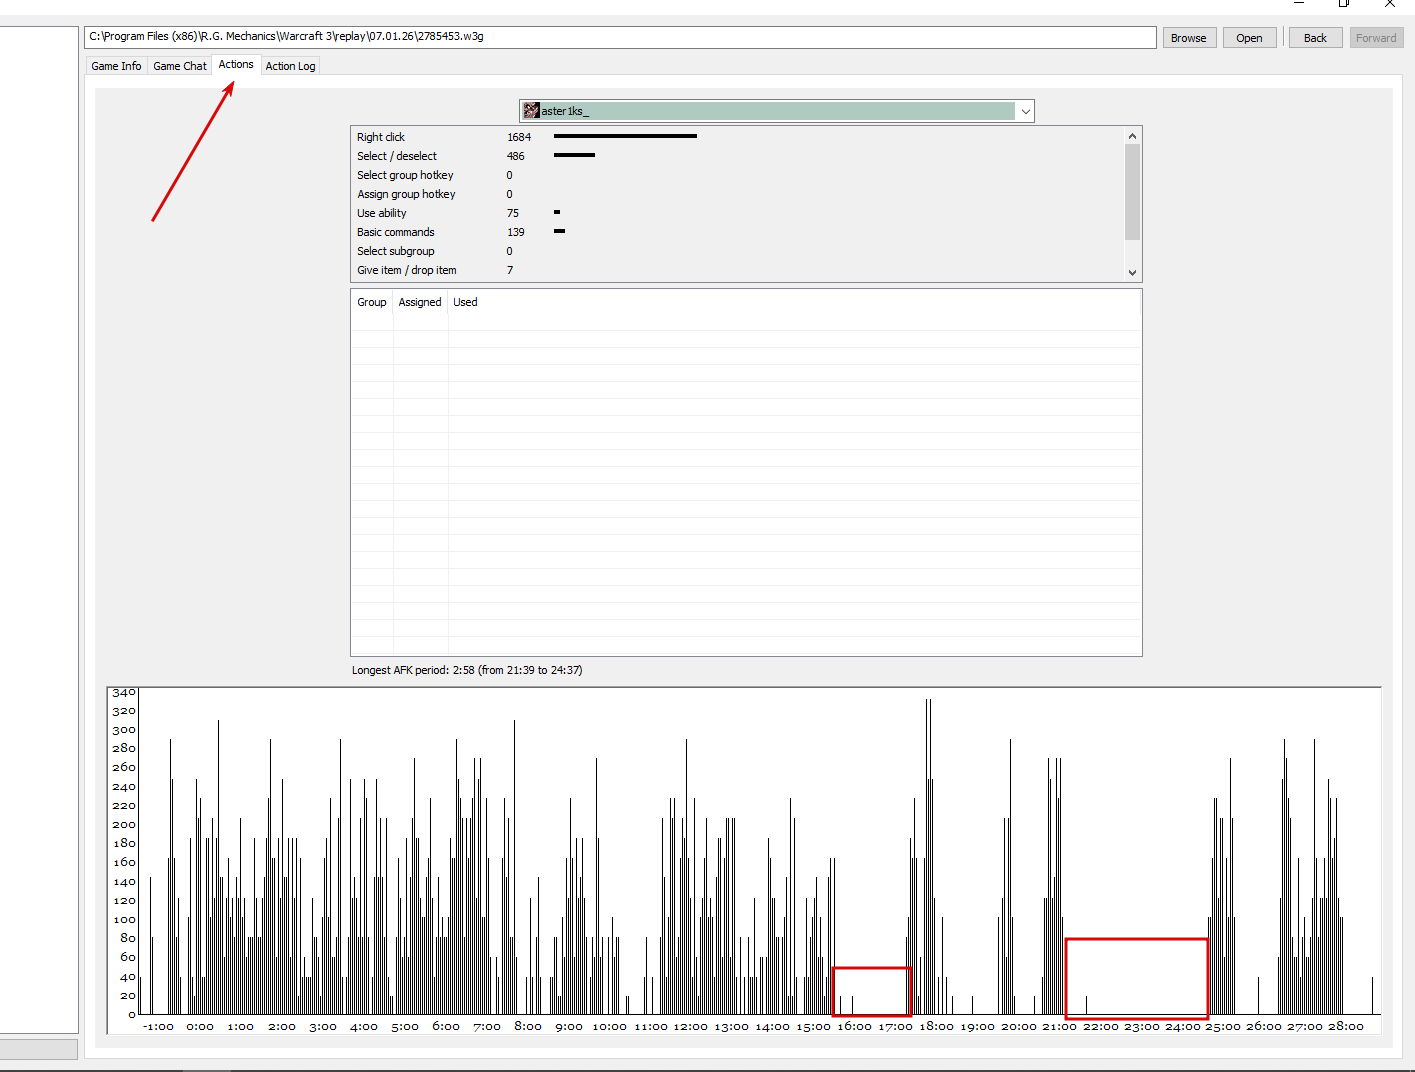Screen dimensions: 1415x1072
Task: Close the window with the X button
Action: coord(1390,4)
